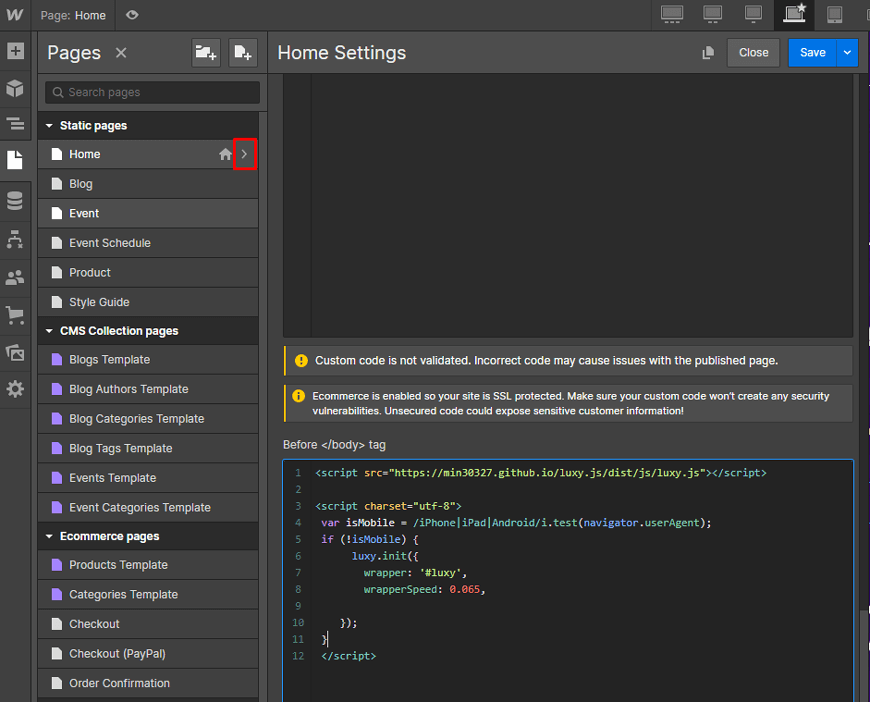Close the Pages panel
Screen dimensions: 870x702
tap(121, 53)
